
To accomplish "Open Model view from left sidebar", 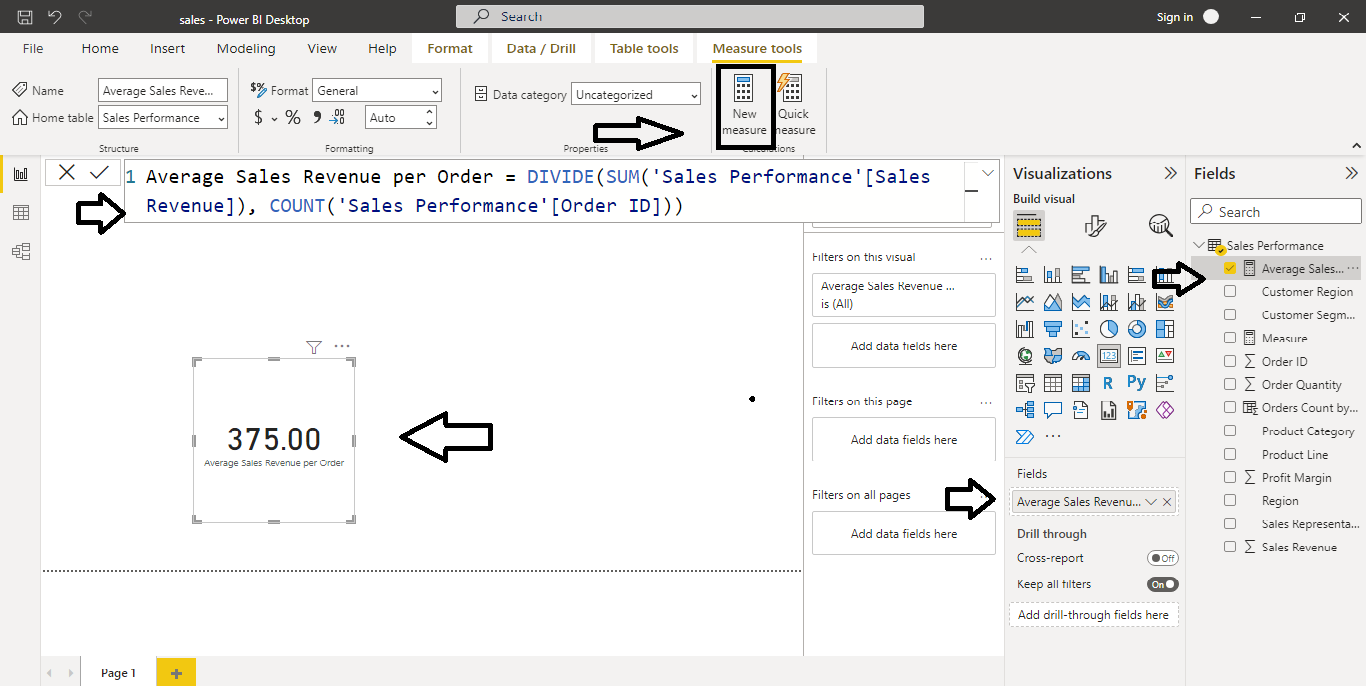I will tap(20, 251).
